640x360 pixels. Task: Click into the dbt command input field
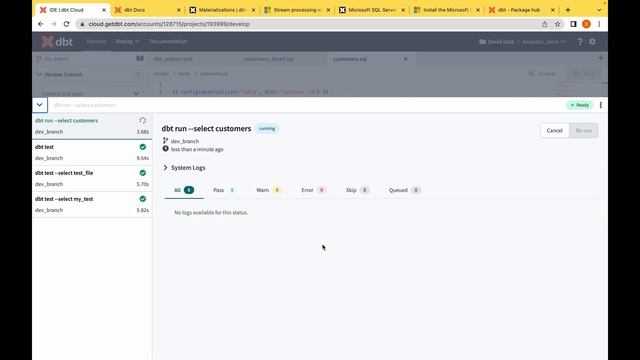coord(306,105)
